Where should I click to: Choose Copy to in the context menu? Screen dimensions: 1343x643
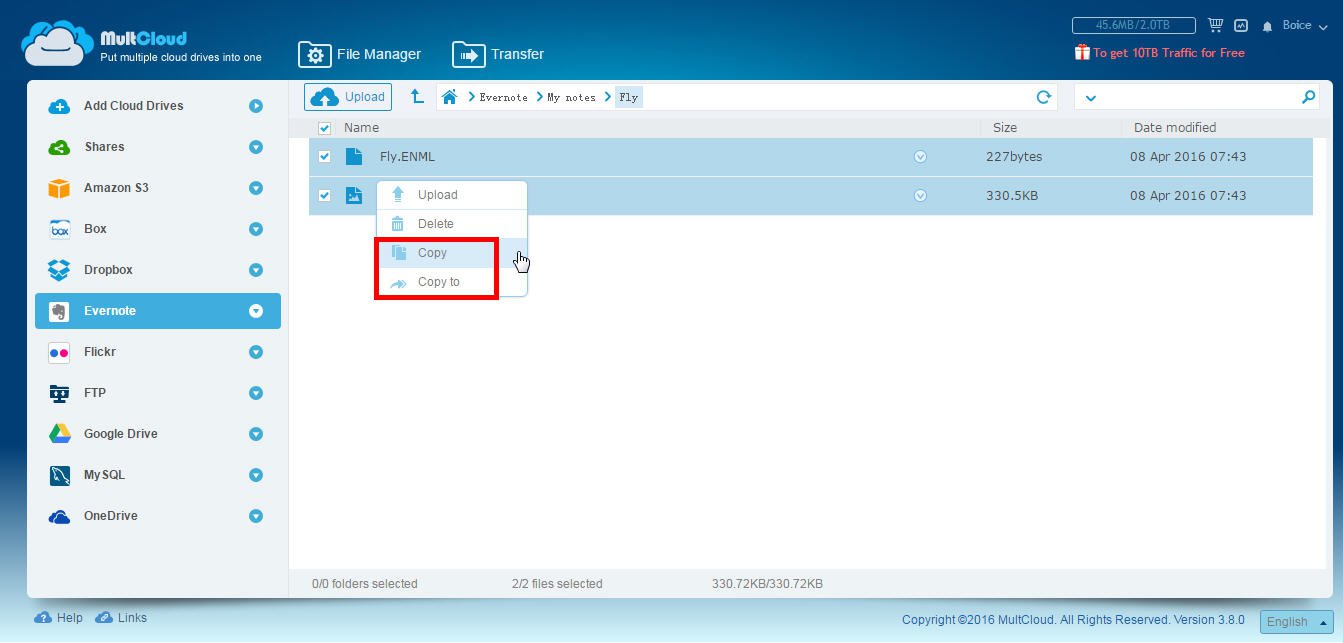pyautogui.click(x=451, y=282)
